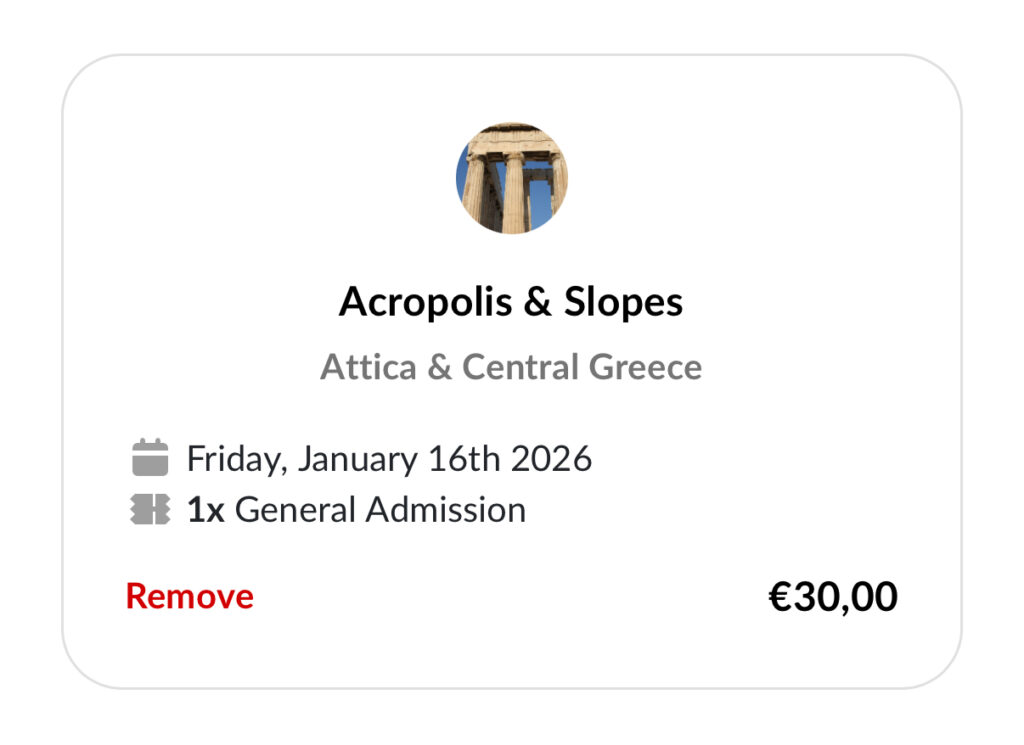Image resolution: width=1024 pixels, height=745 pixels.
Task: Tap the gray admission ticket stub icon
Action: [150, 509]
